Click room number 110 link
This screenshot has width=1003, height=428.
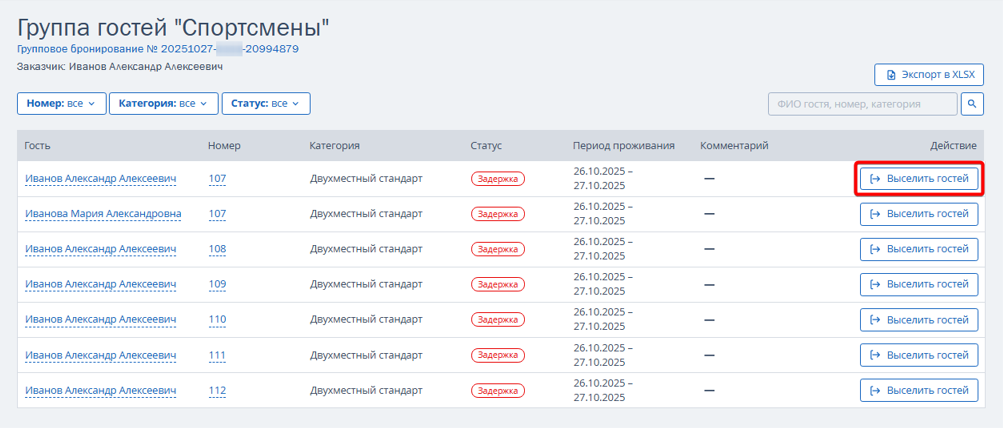tap(218, 320)
